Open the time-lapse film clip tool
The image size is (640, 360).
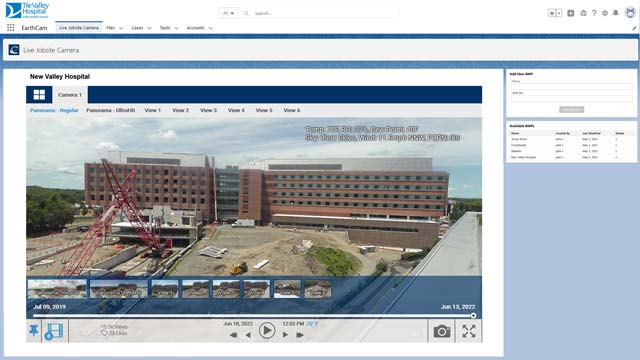coord(54,331)
